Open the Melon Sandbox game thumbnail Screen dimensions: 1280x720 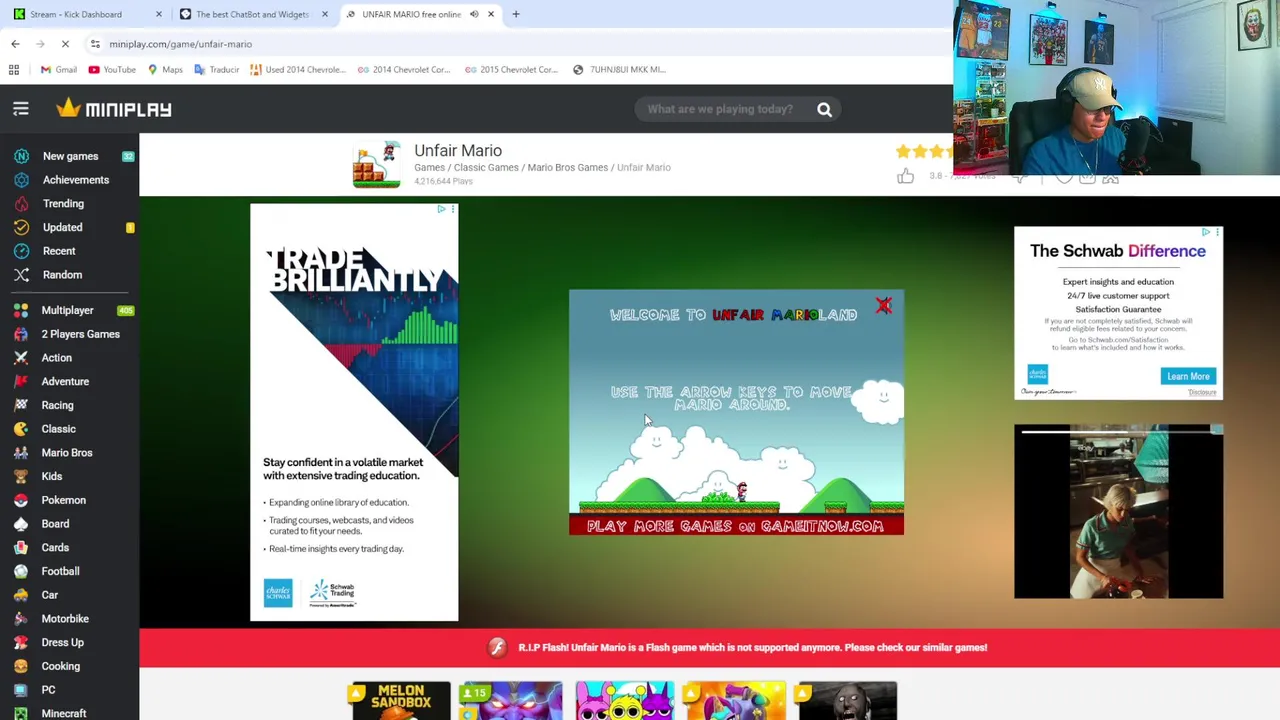click(400, 701)
